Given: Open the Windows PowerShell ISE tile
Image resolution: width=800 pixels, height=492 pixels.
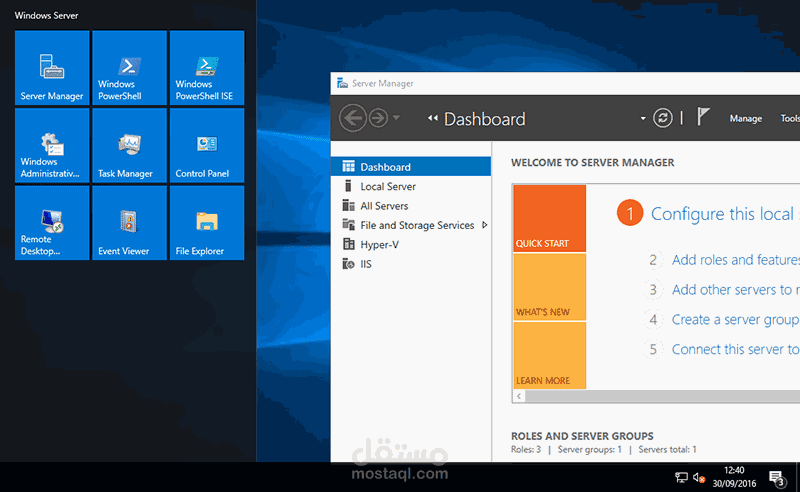Looking at the screenshot, I should [207, 68].
